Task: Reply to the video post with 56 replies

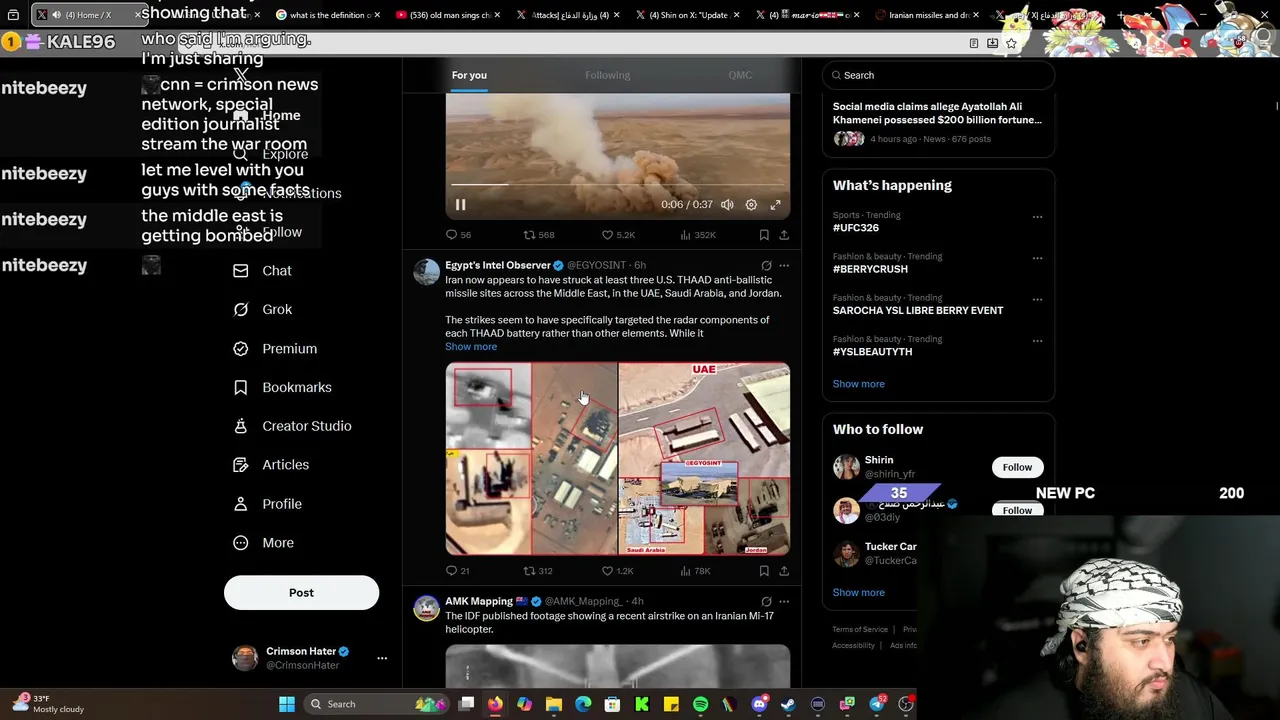Action: pyautogui.click(x=458, y=235)
